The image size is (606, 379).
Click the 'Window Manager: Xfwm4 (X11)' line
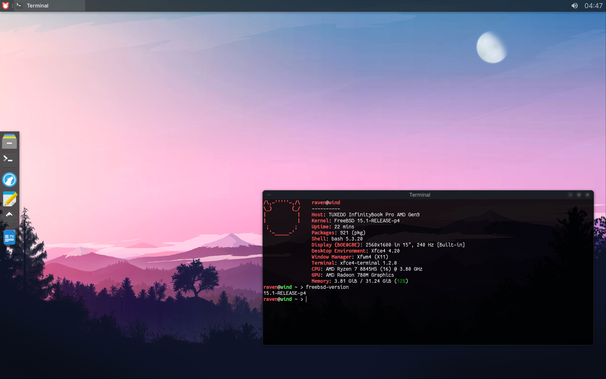coord(350,257)
